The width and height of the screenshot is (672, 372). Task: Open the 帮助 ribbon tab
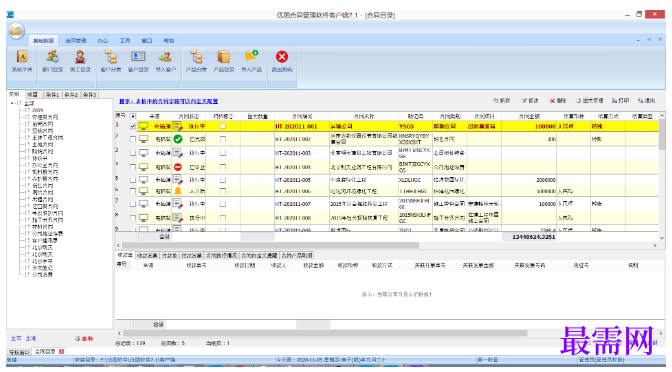tap(169, 41)
